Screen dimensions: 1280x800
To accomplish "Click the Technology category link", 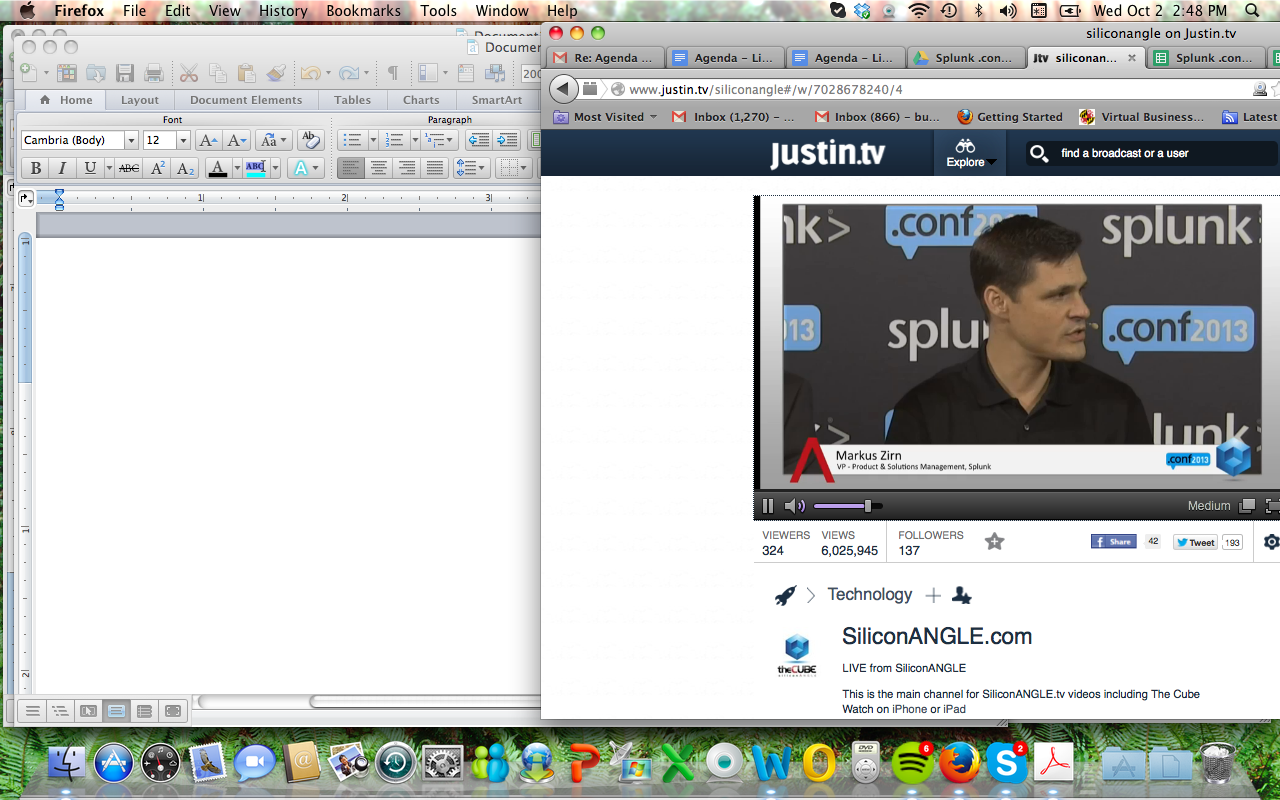I will pos(870,595).
